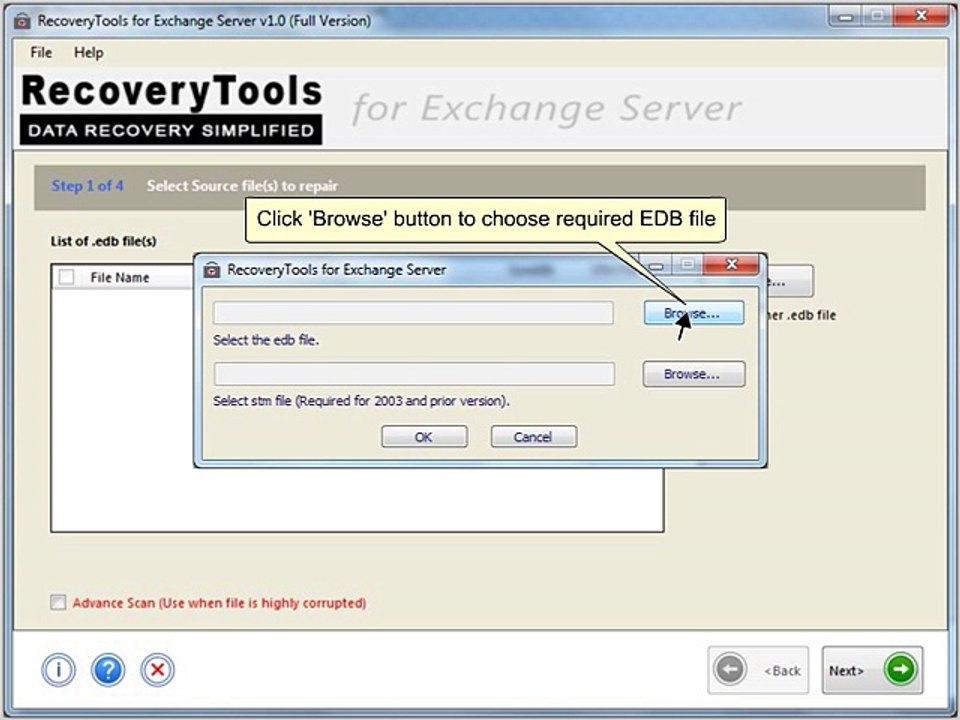This screenshot has width=960, height=720.
Task: Cancel the file selection dialog
Action: click(533, 437)
